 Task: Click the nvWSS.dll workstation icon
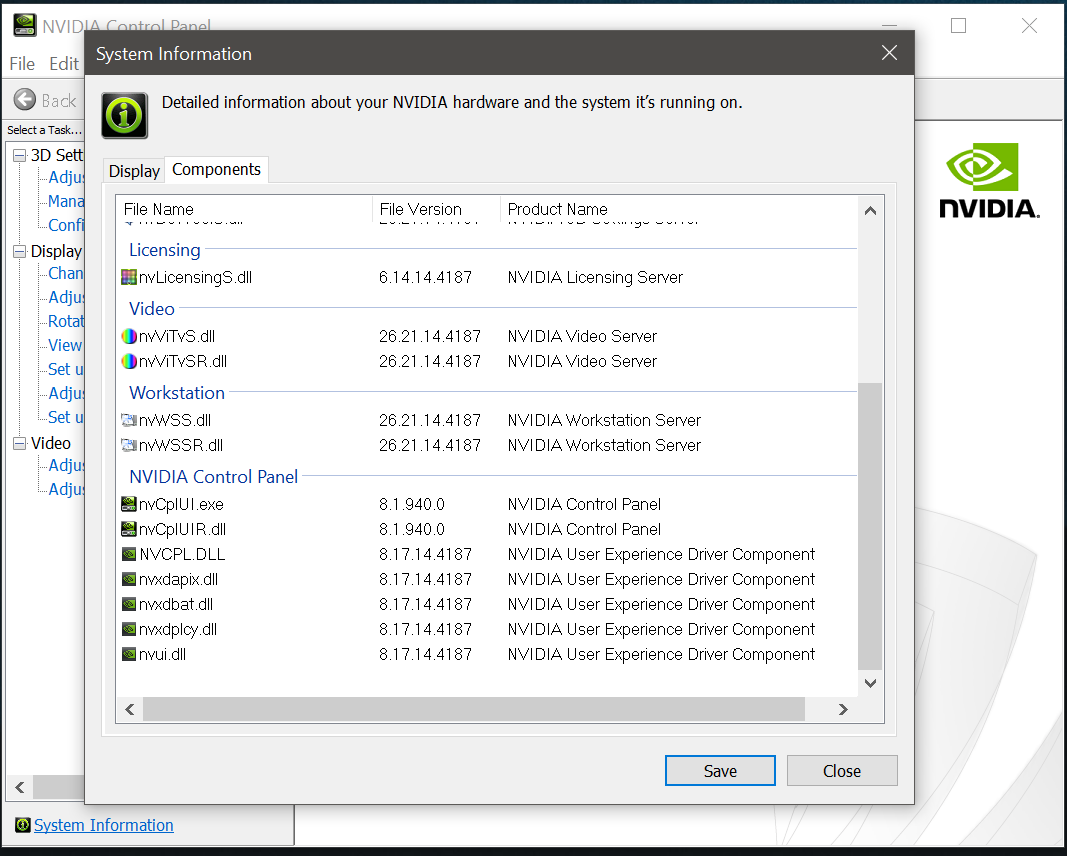tap(129, 420)
